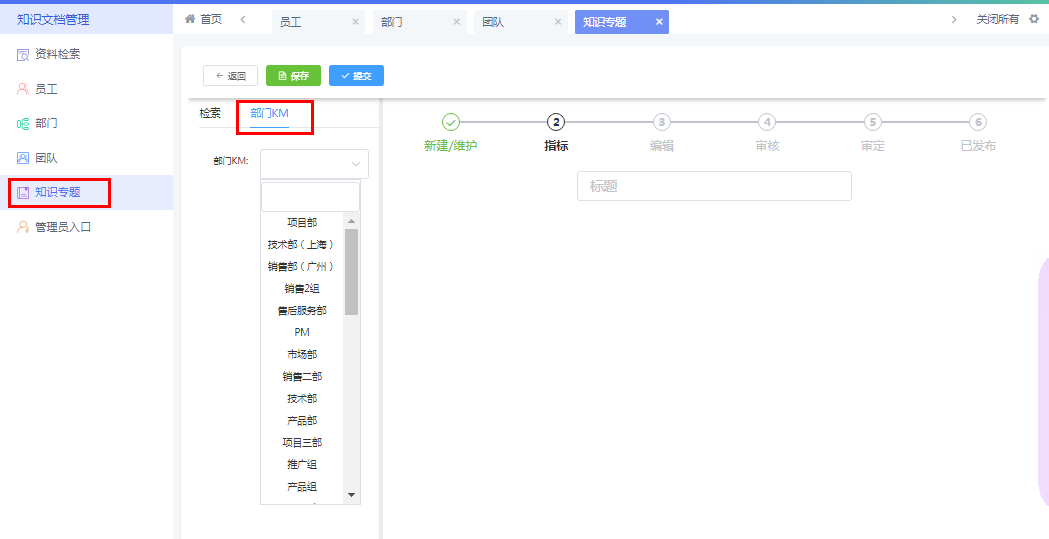Open 资料检索 in the sidebar
The height and width of the screenshot is (539, 1049).
pyautogui.click(x=57, y=54)
